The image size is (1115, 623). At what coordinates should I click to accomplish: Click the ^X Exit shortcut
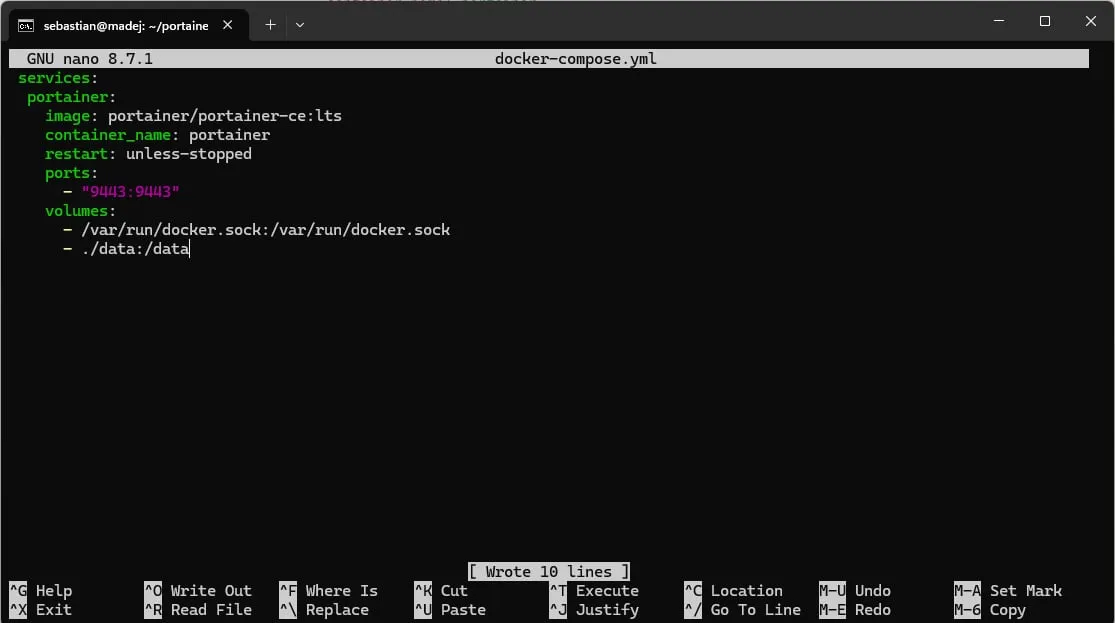coord(41,609)
